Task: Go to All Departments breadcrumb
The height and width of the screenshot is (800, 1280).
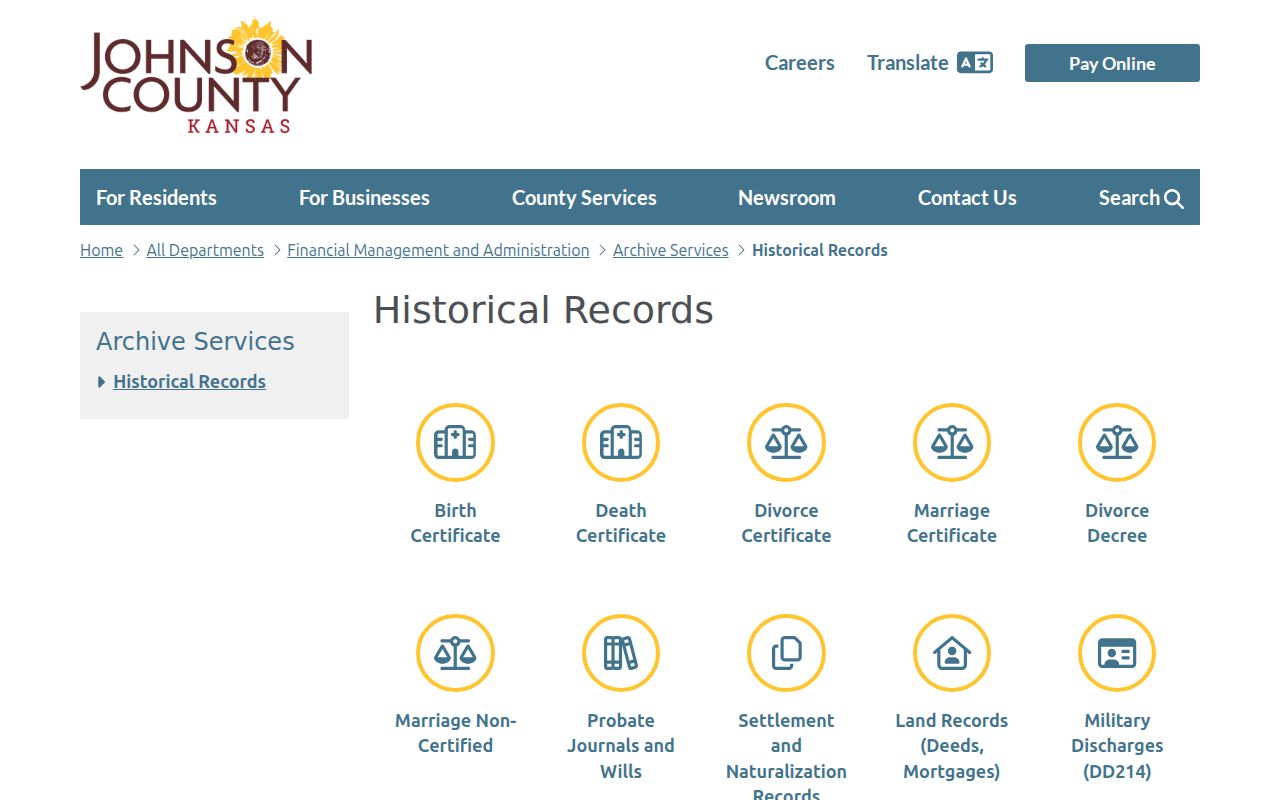Action: coord(205,250)
